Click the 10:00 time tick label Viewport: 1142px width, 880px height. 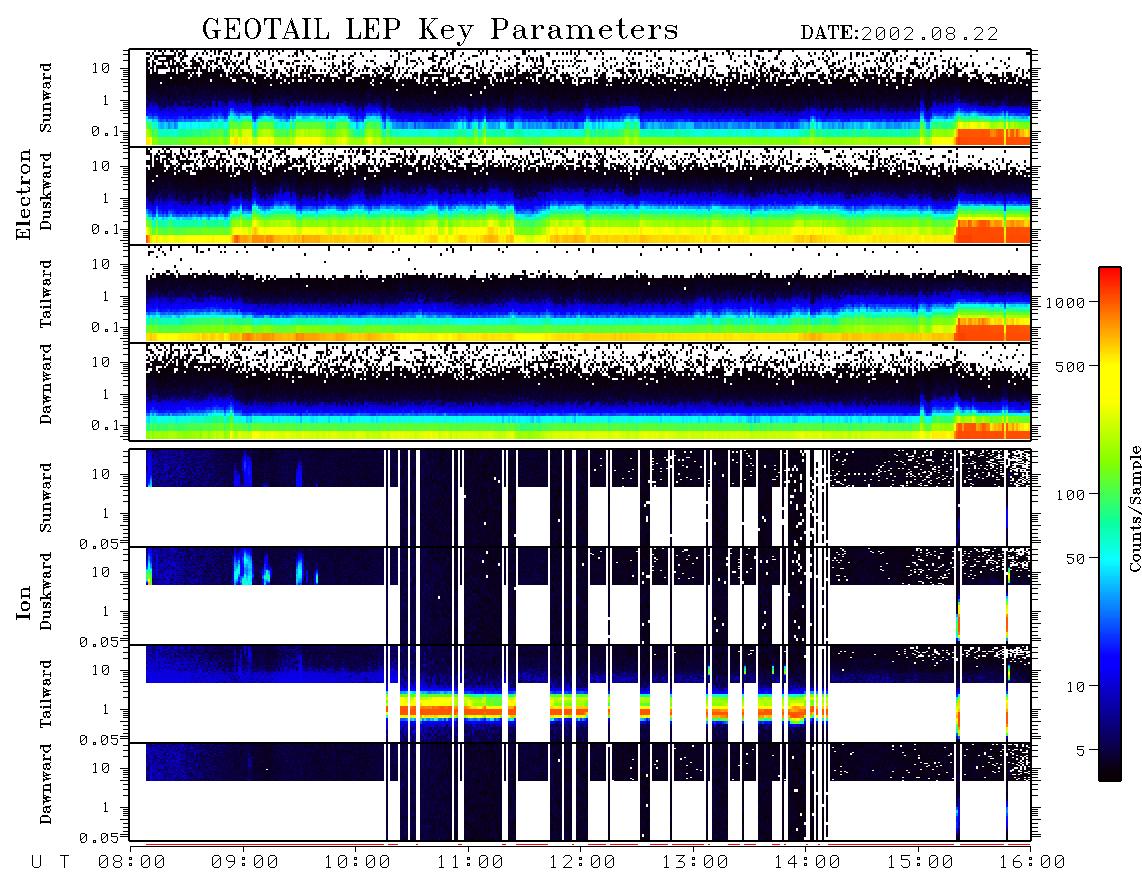(357, 862)
